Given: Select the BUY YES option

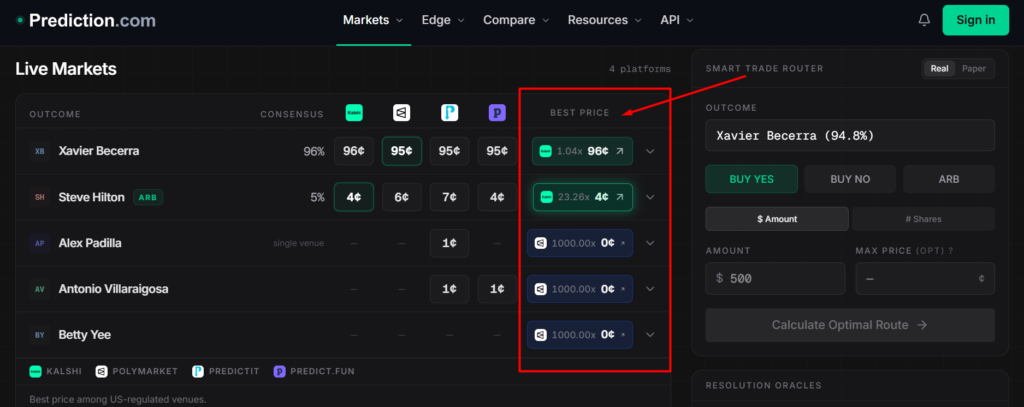Looking at the screenshot, I should (752, 179).
